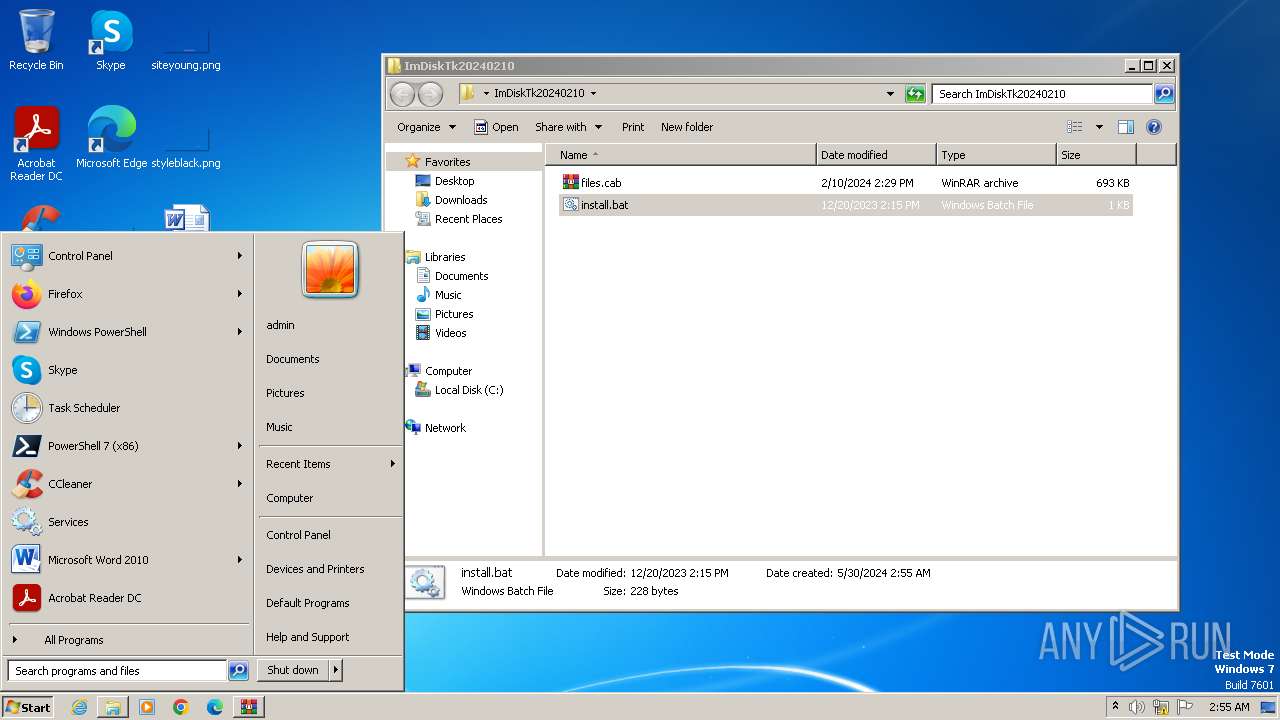Screen dimensions: 1280x720
Task: Click Chrome icon on the taskbar
Action: click(x=180, y=707)
